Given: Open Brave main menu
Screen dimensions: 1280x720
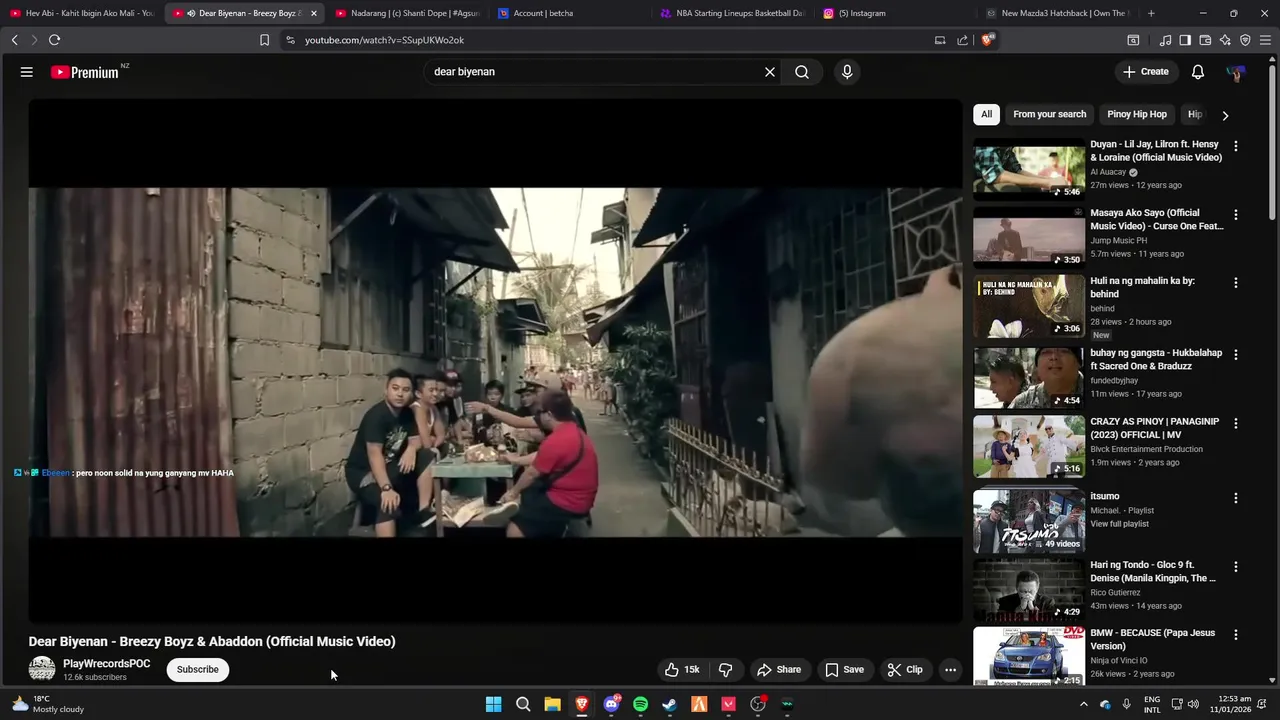Looking at the screenshot, I should click(1266, 40).
